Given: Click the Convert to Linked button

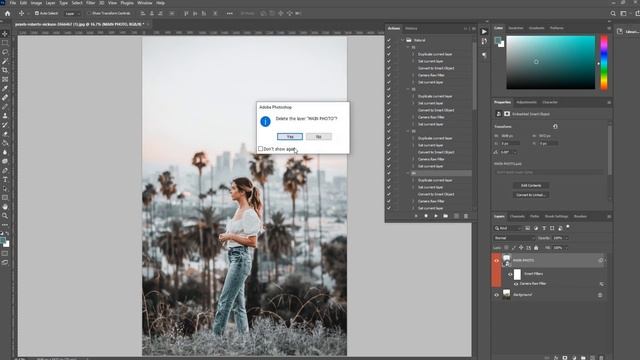Looking at the screenshot, I should pyautogui.click(x=531, y=195).
